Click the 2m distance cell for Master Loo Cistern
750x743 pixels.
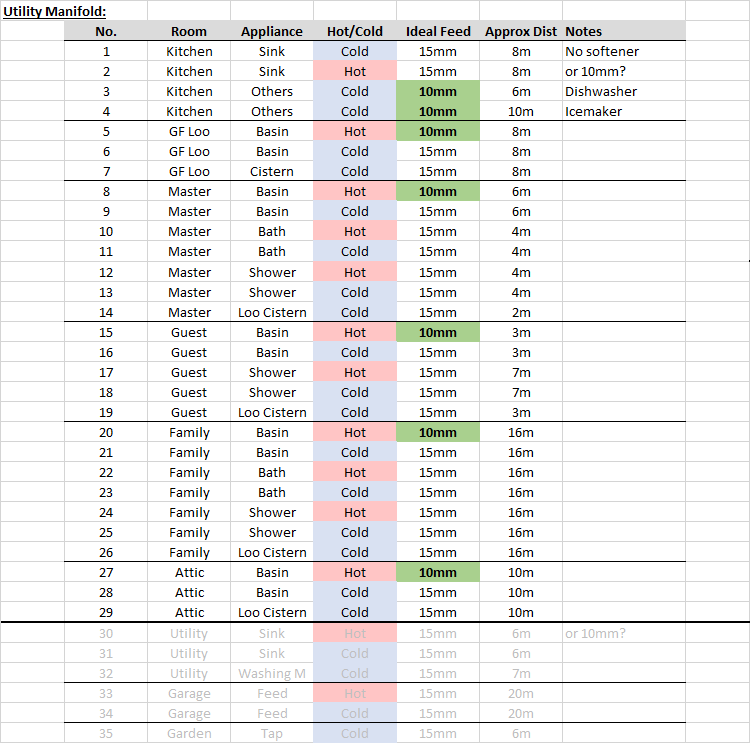pyautogui.click(x=520, y=312)
